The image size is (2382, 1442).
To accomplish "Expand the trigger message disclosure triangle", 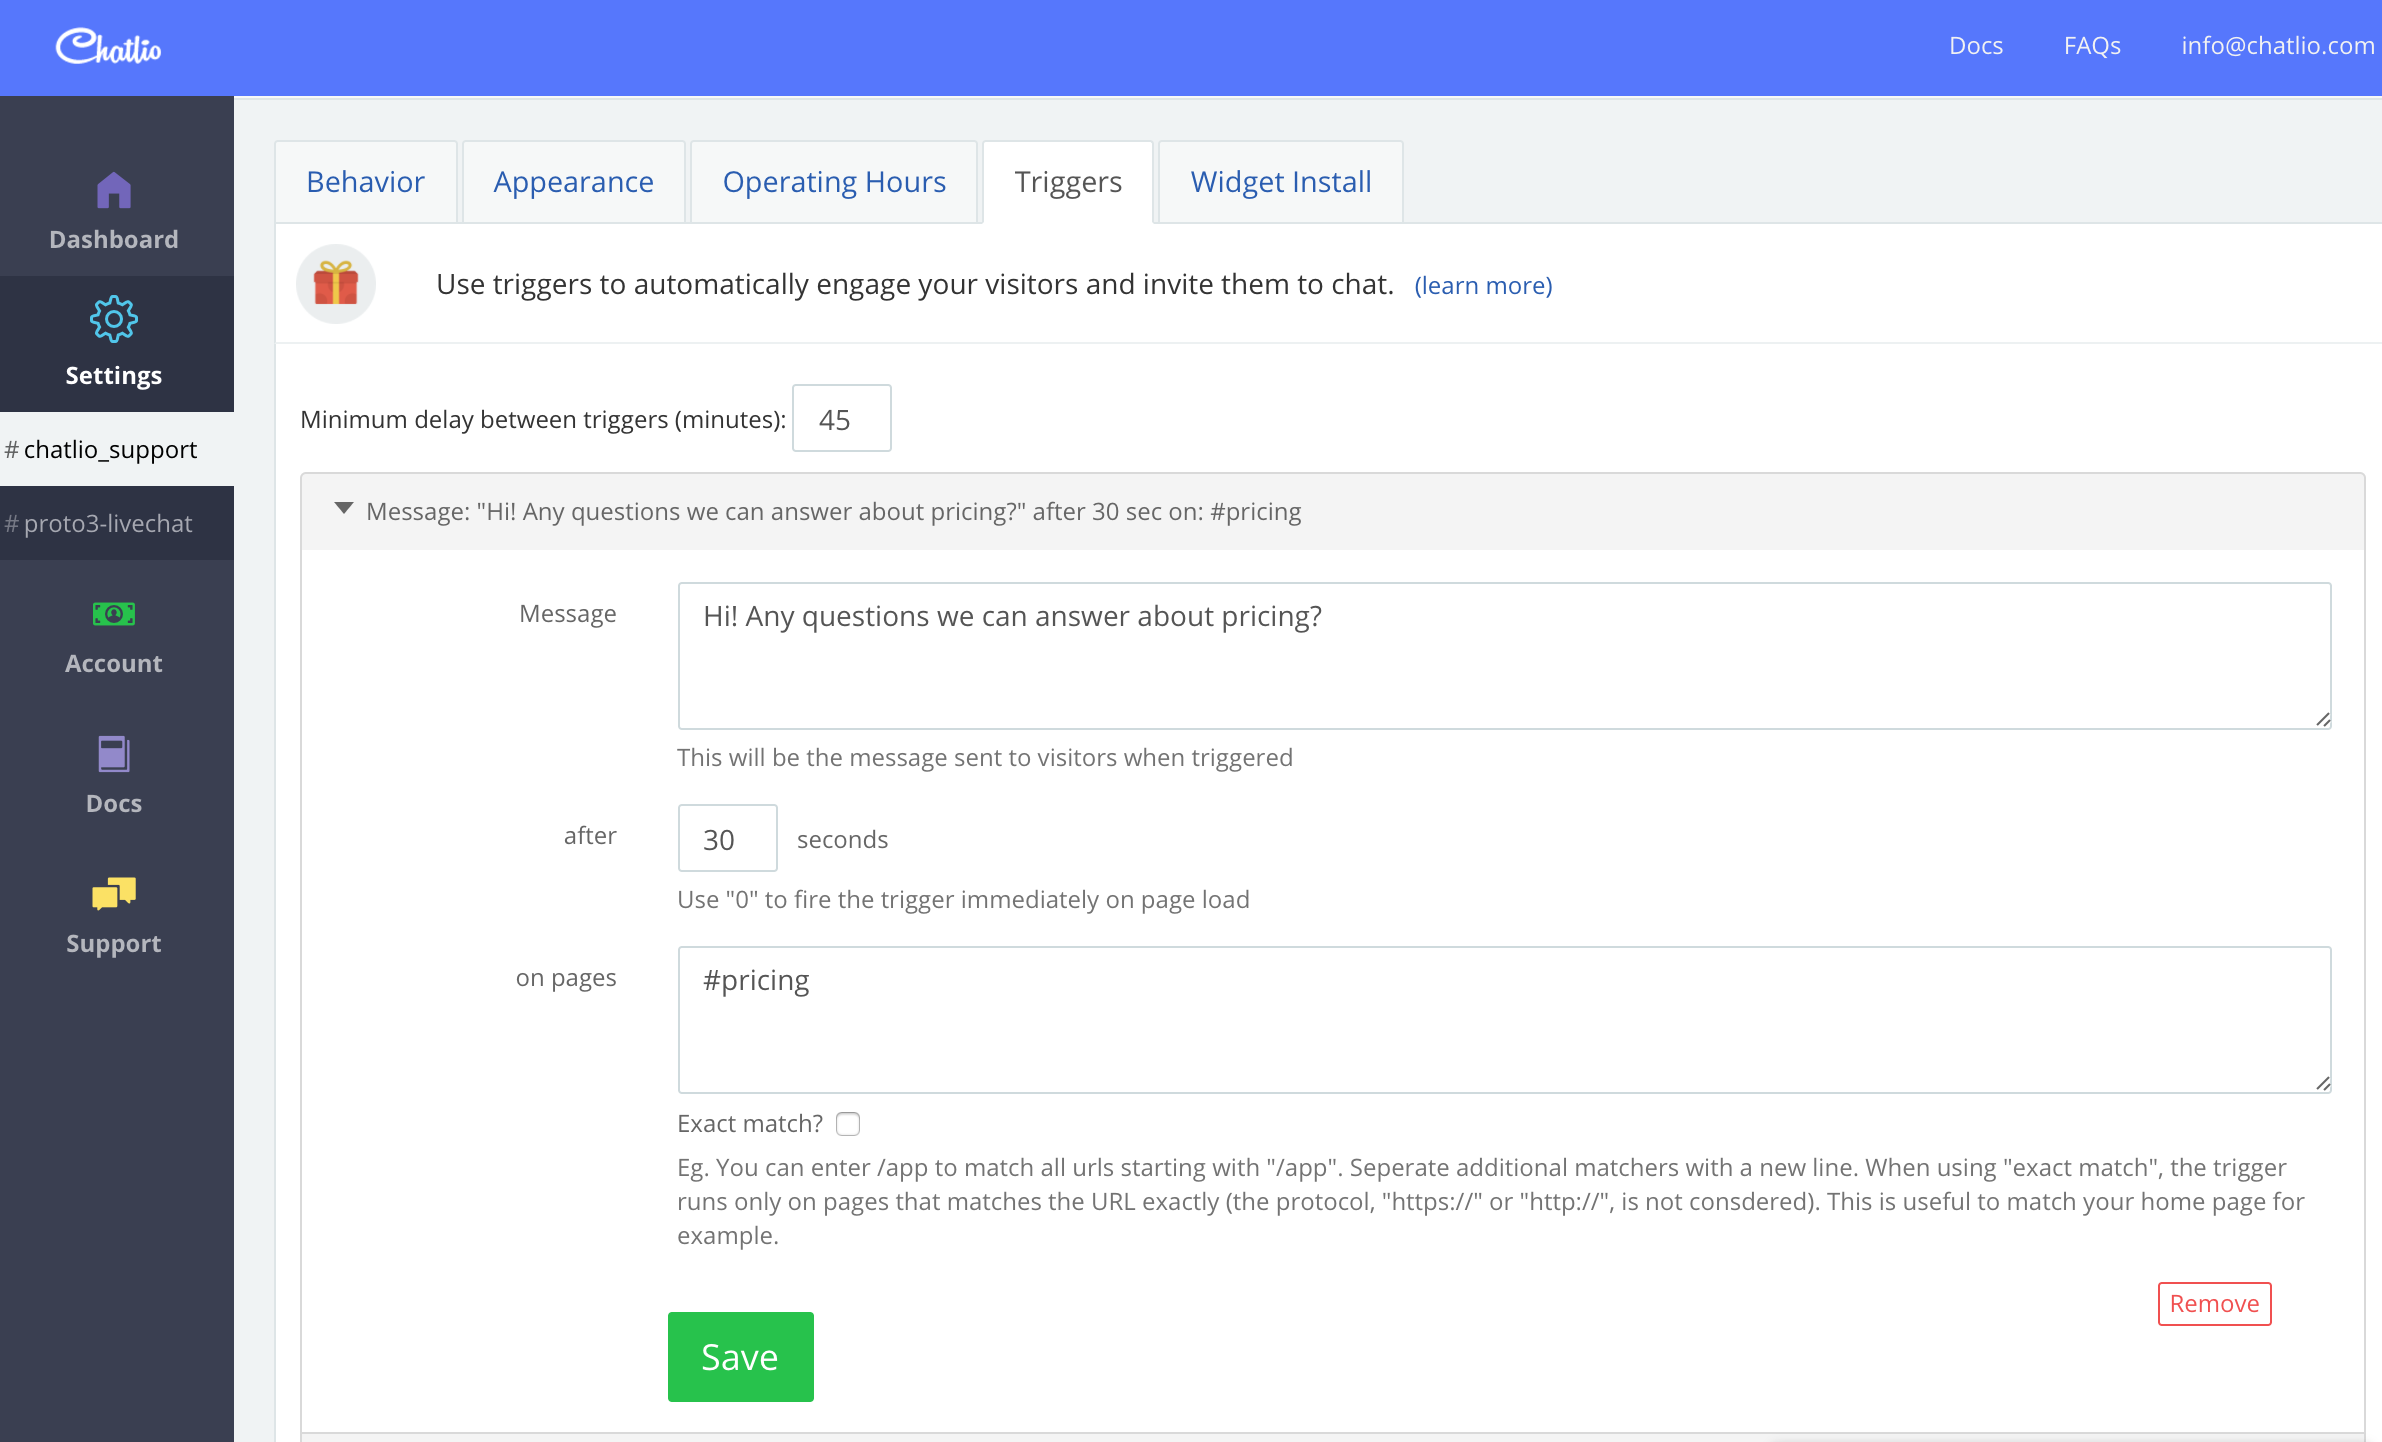I will pyautogui.click(x=345, y=510).
